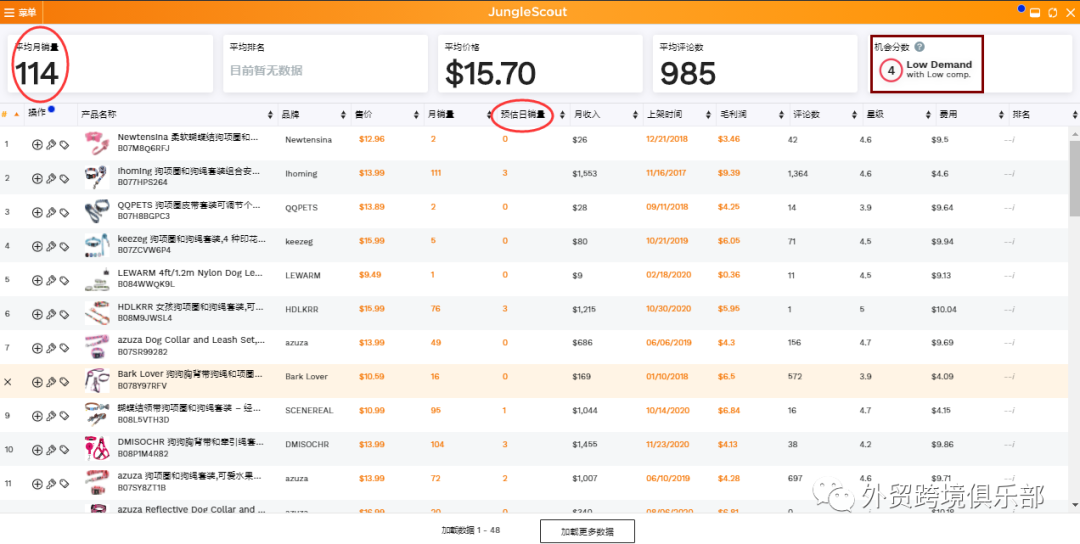Open the 菜单 hamburger menu

(x=20, y=12)
